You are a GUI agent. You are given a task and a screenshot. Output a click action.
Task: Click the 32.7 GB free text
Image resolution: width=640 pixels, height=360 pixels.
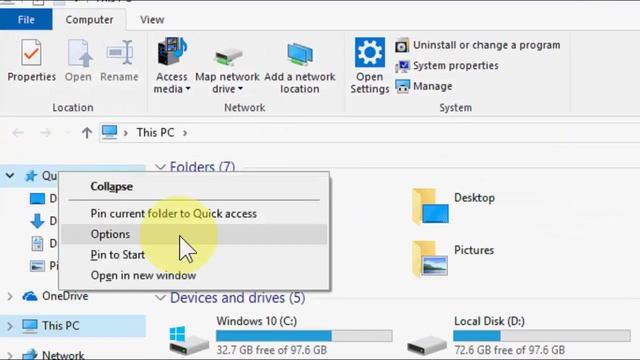[x=271, y=350]
